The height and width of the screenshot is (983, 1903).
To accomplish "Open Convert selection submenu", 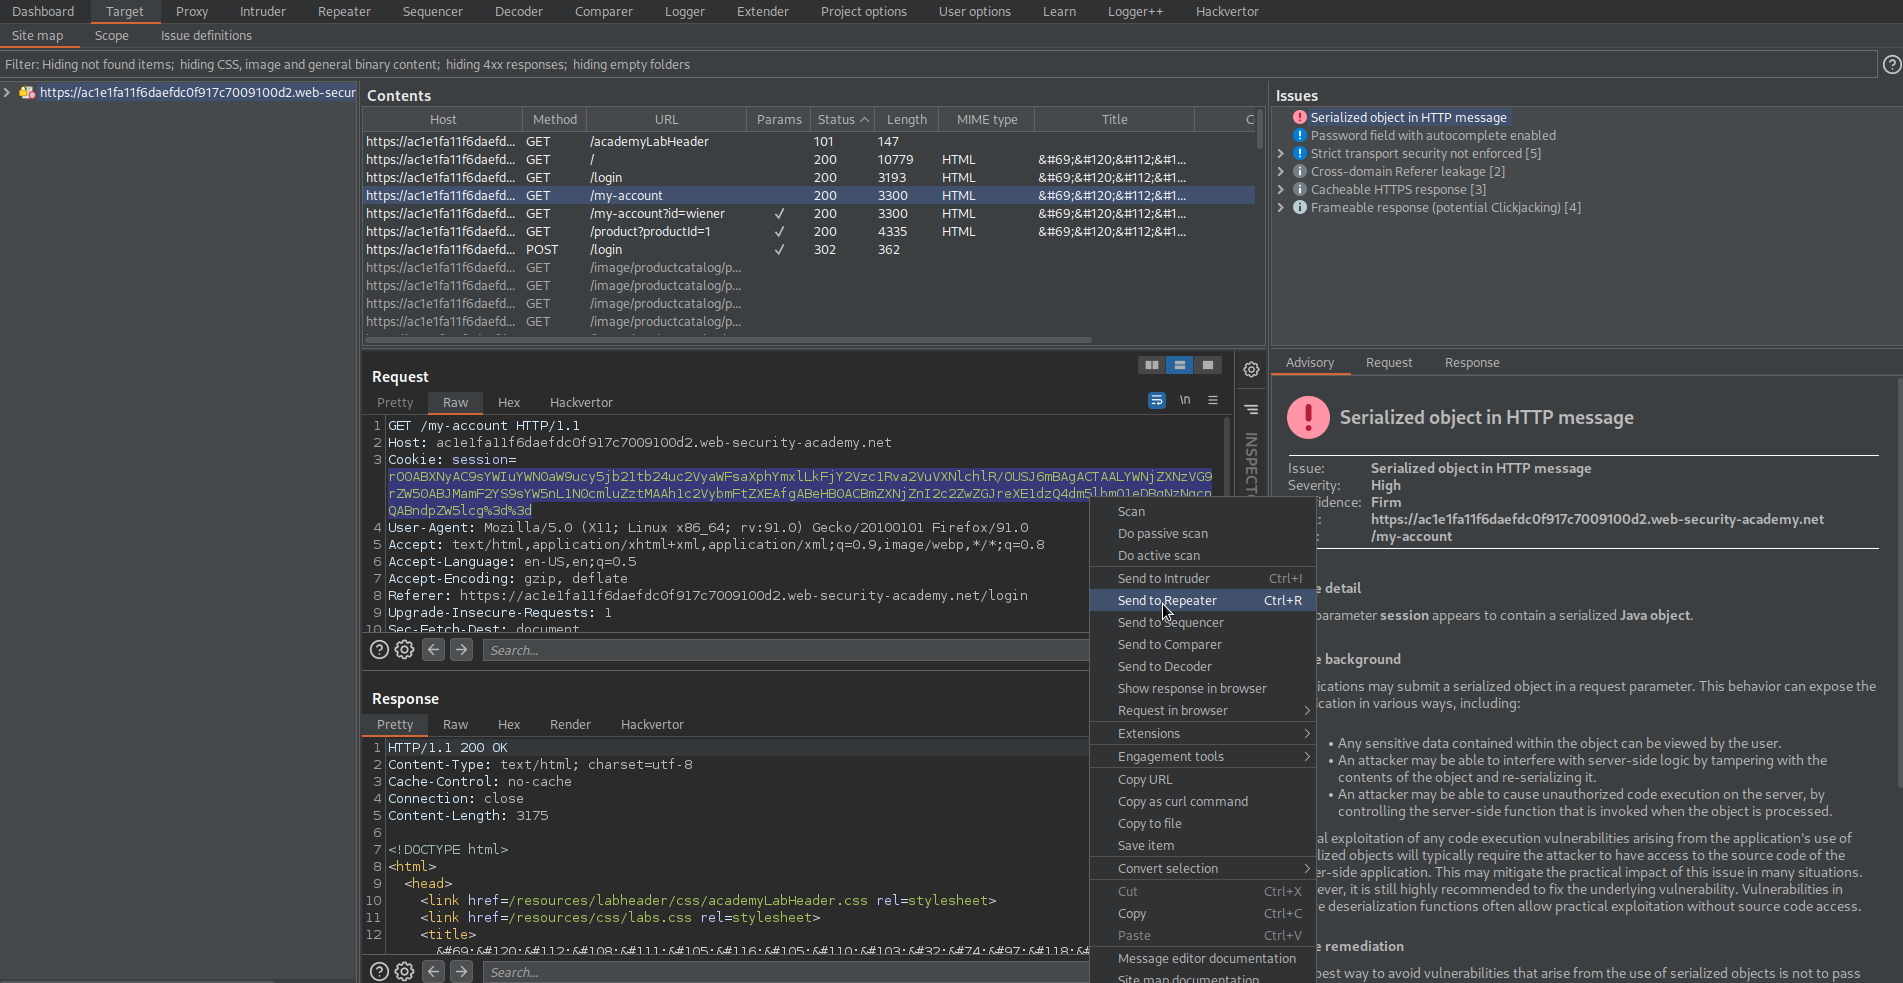I will click(x=1203, y=869).
